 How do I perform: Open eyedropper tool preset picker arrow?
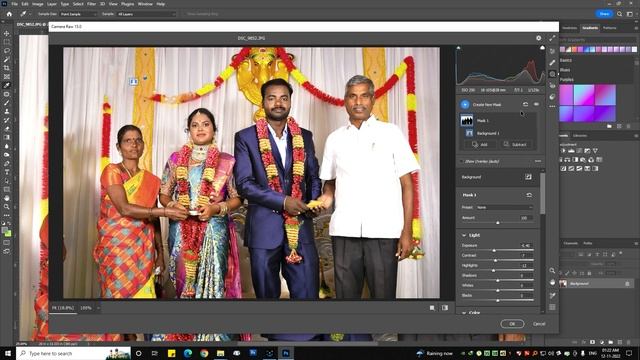coord(30,14)
